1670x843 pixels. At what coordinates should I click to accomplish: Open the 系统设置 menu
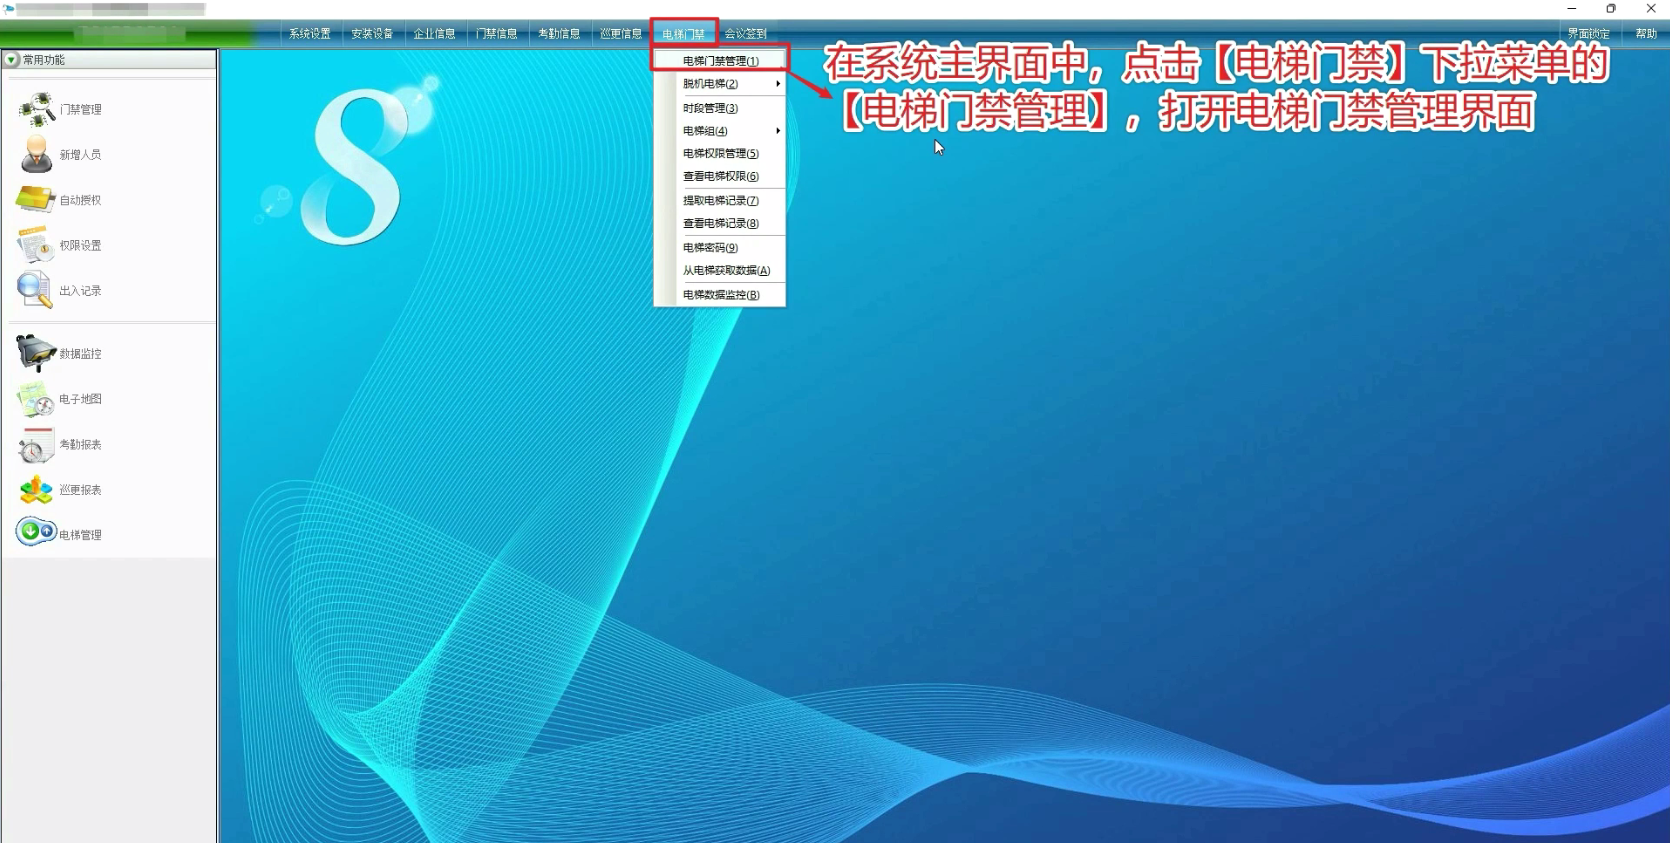point(310,34)
